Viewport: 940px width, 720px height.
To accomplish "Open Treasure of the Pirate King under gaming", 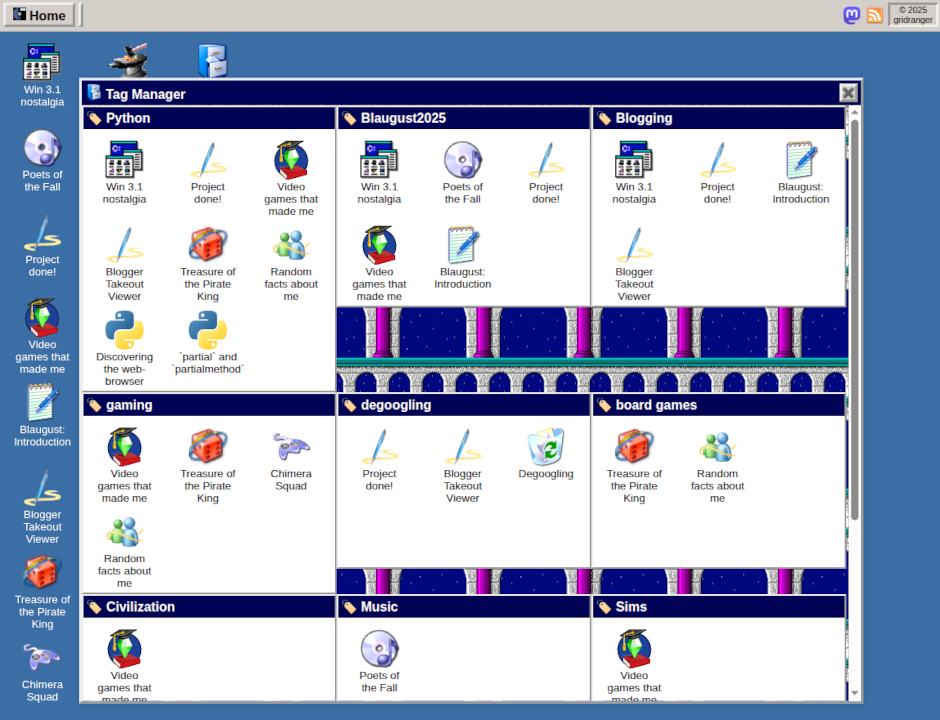I will (207, 466).
